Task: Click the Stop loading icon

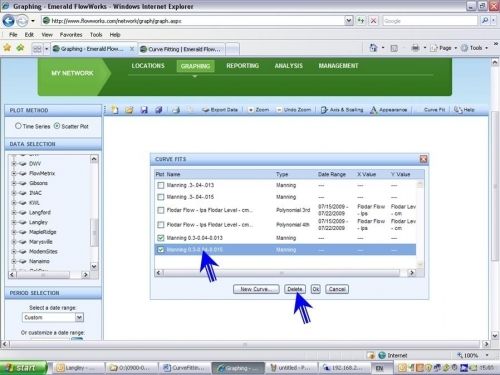Action: [374, 21]
